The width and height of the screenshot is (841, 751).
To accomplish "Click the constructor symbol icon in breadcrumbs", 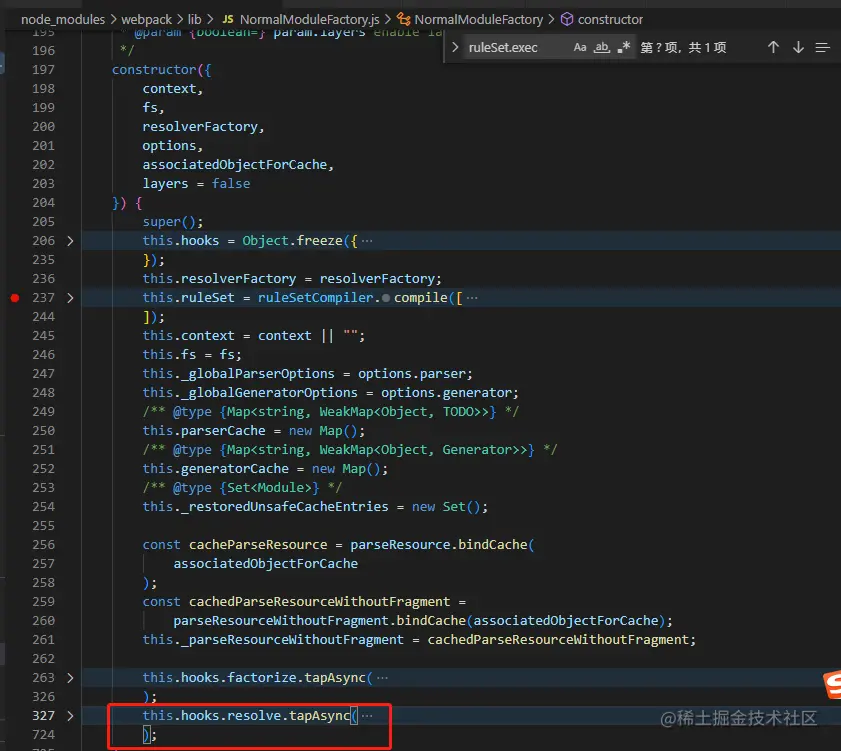I will [567, 19].
